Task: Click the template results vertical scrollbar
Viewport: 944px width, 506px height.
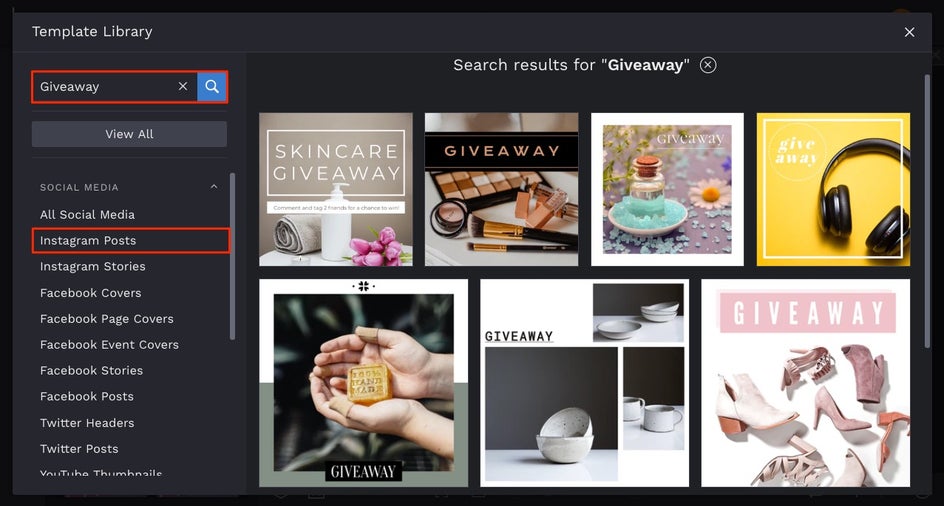Action: (927, 211)
